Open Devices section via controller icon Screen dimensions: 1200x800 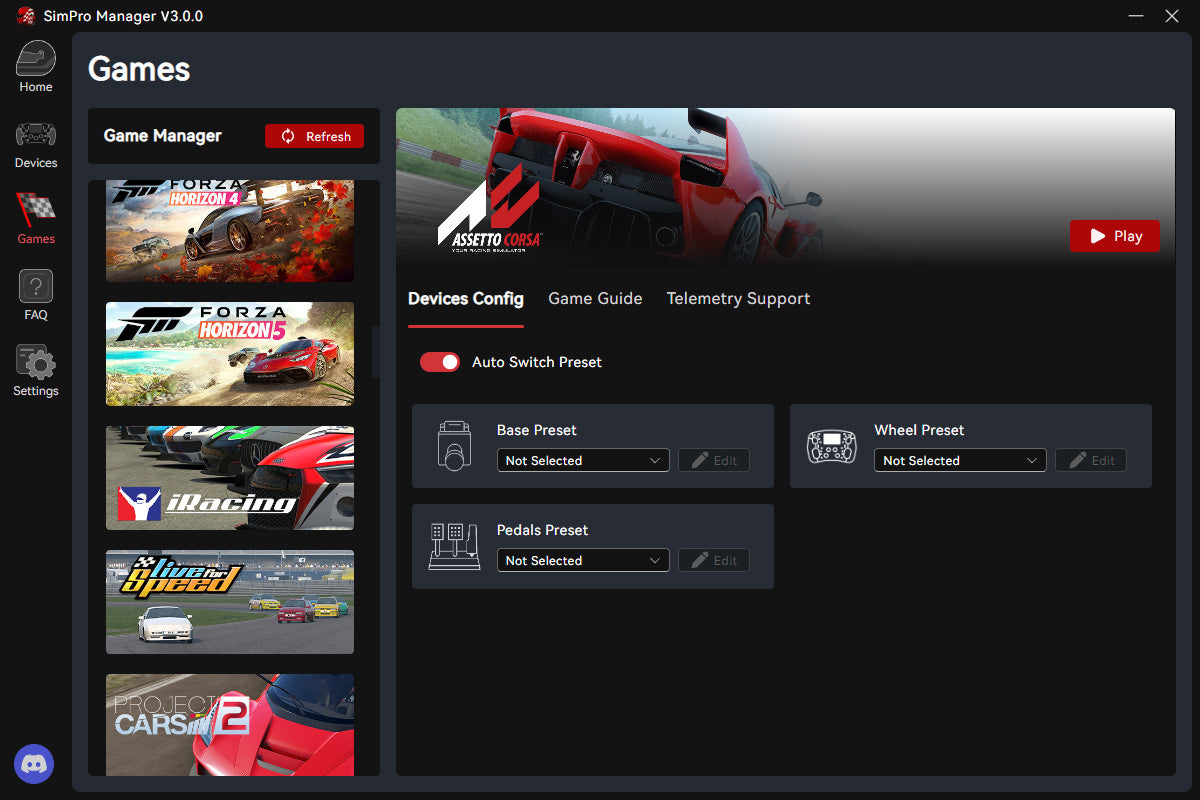[36, 135]
